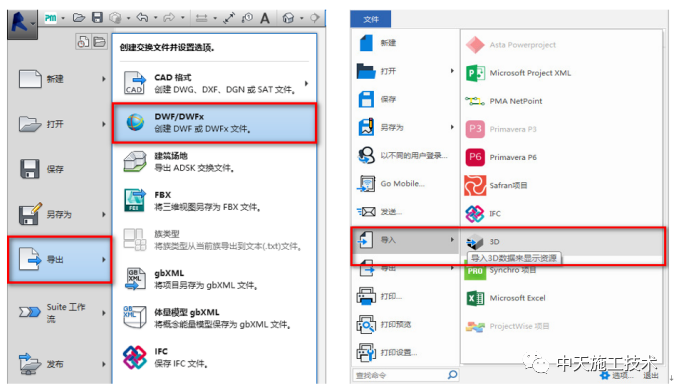
Task: Choose Primavera P3 import
Action: click(x=561, y=129)
